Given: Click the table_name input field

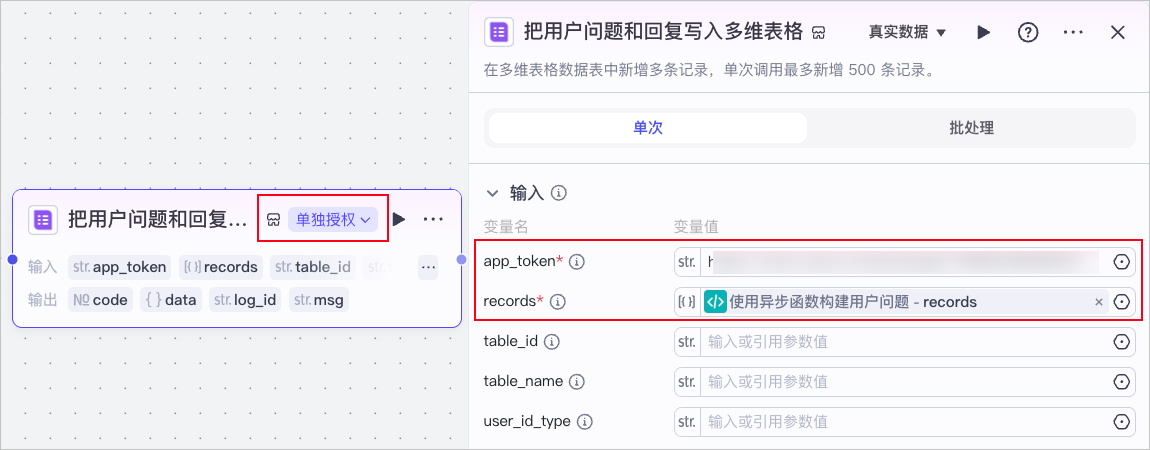Looking at the screenshot, I should click(904, 382).
